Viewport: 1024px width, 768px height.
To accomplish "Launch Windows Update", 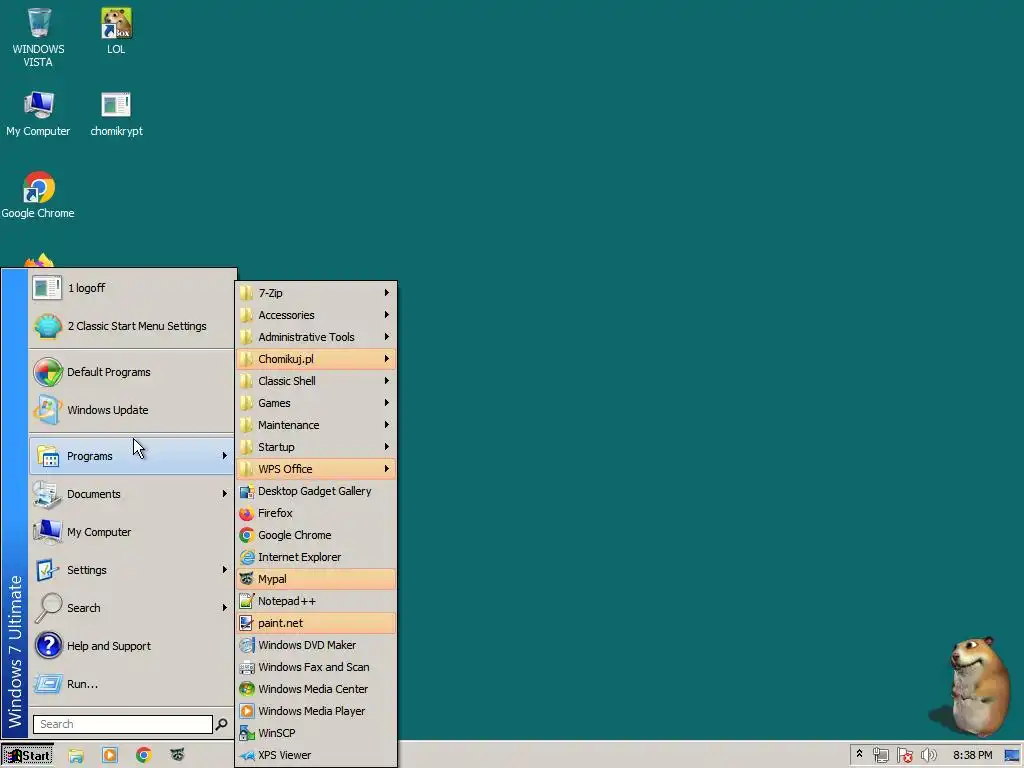I will pyautogui.click(x=131, y=410).
